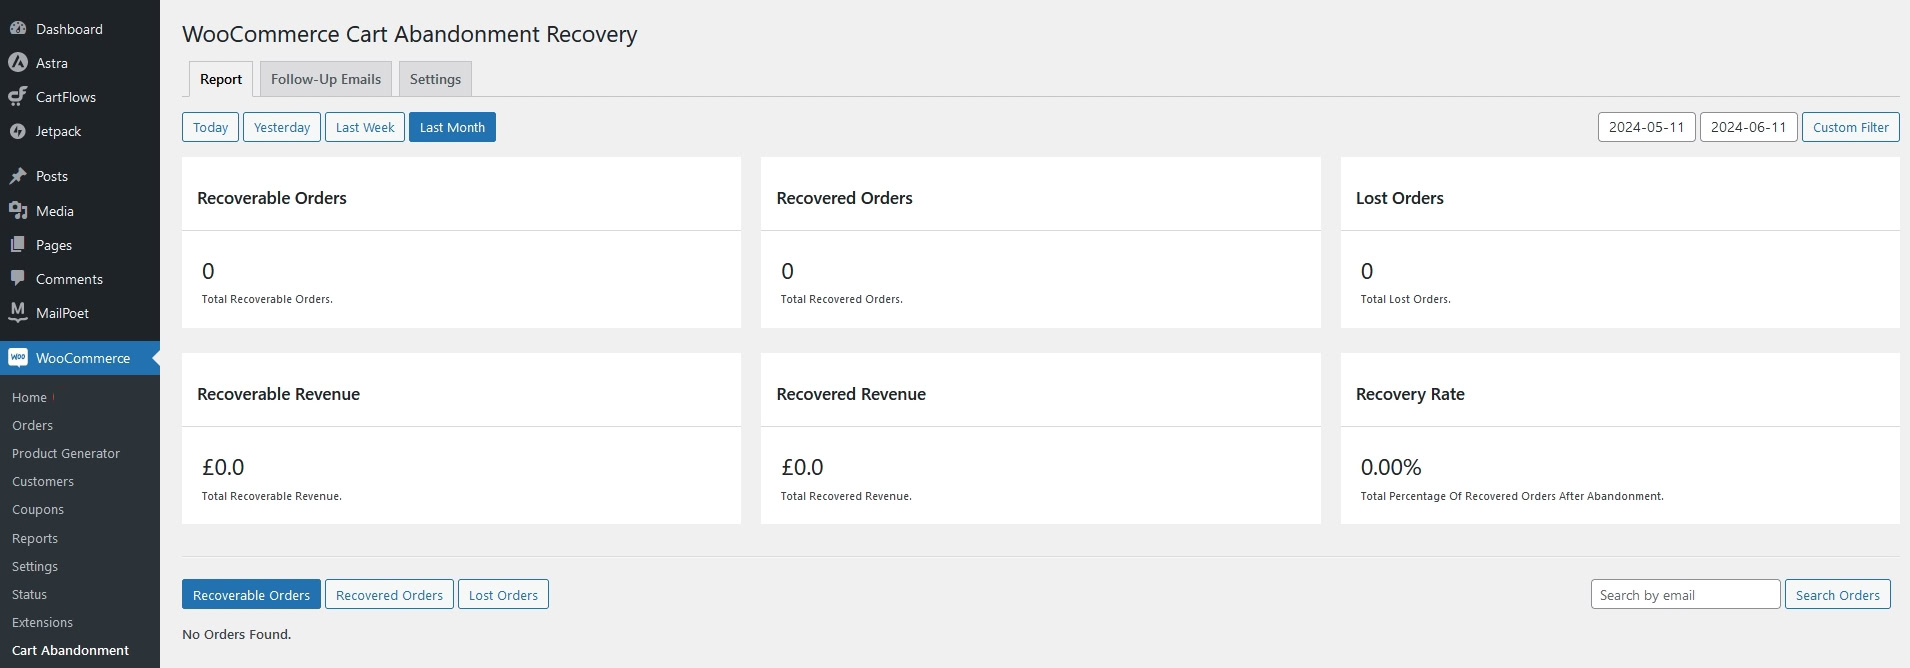
Task: Select WooCommerce menu label
Action: pos(83,358)
